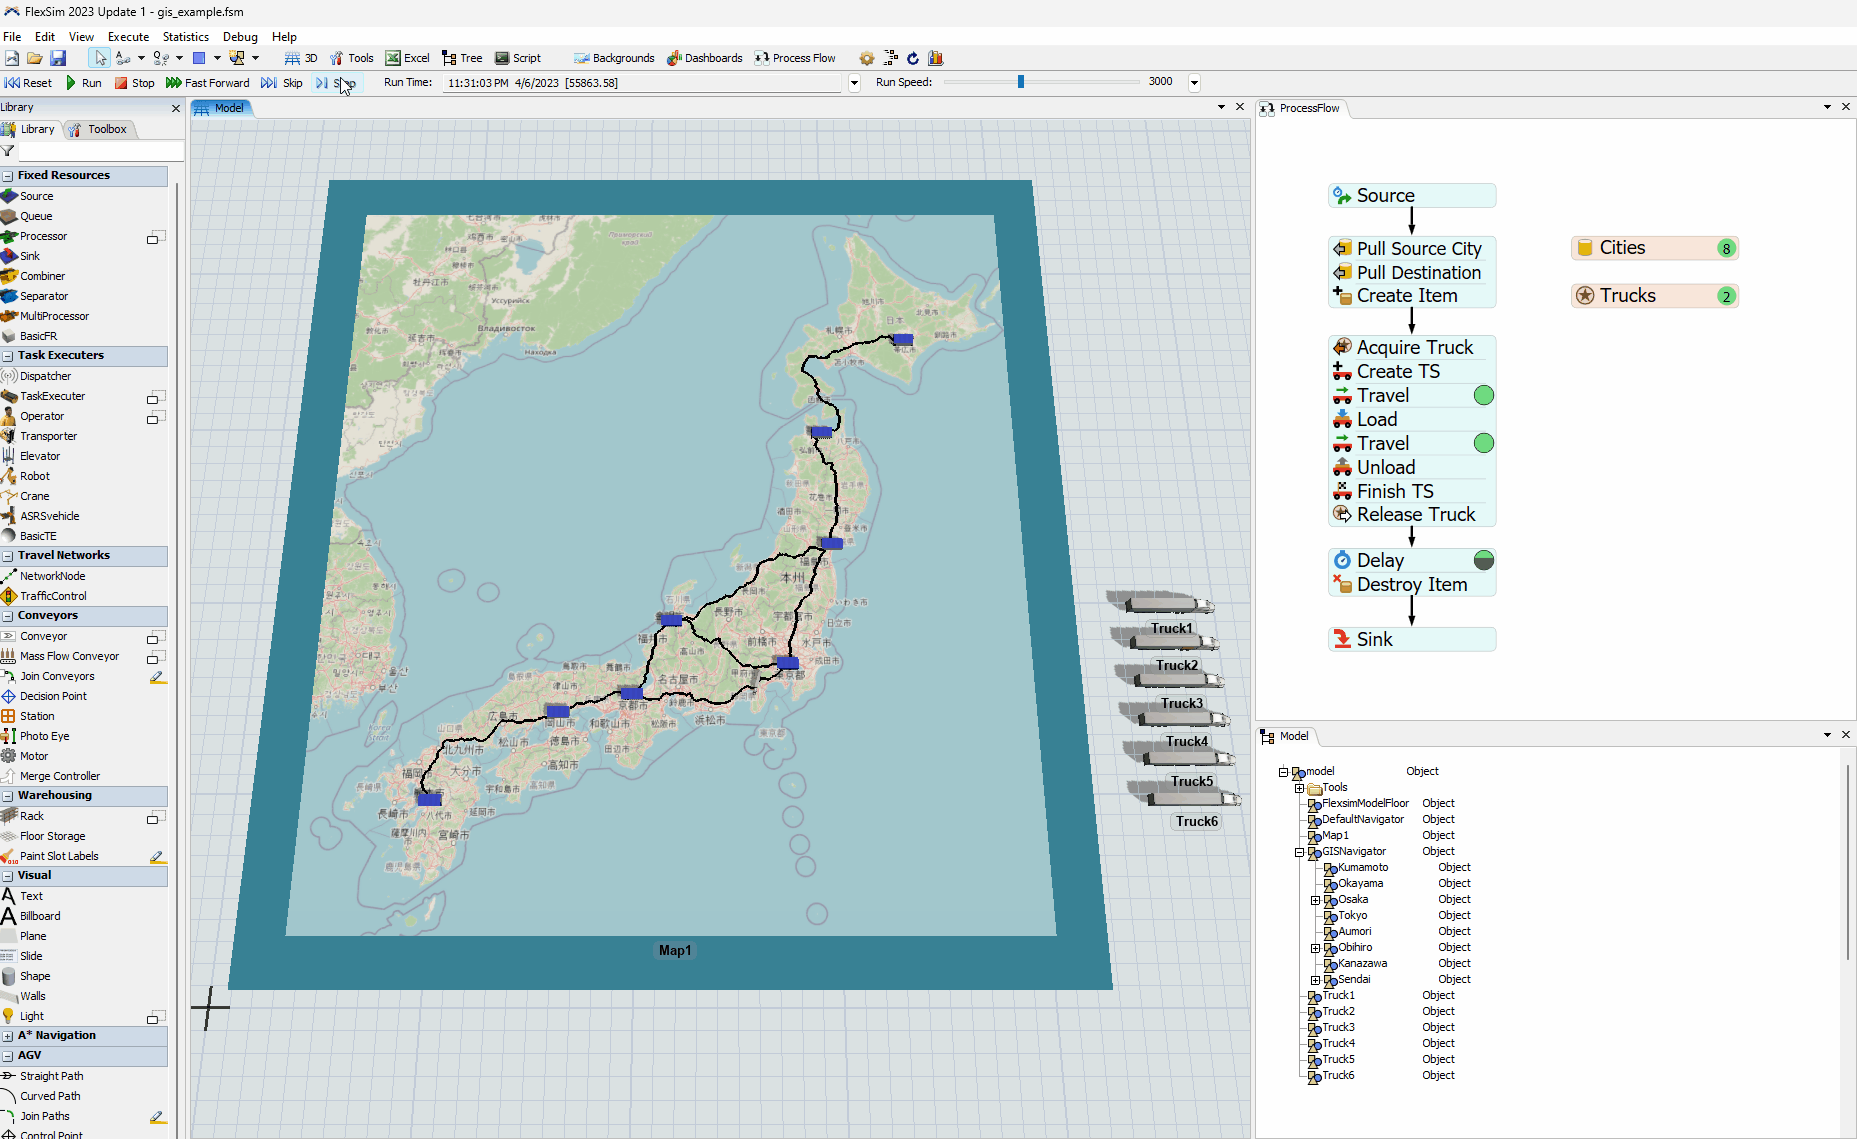The image size is (1857, 1139).
Task: Open the Execute menu
Action: (x=128, y=36)
